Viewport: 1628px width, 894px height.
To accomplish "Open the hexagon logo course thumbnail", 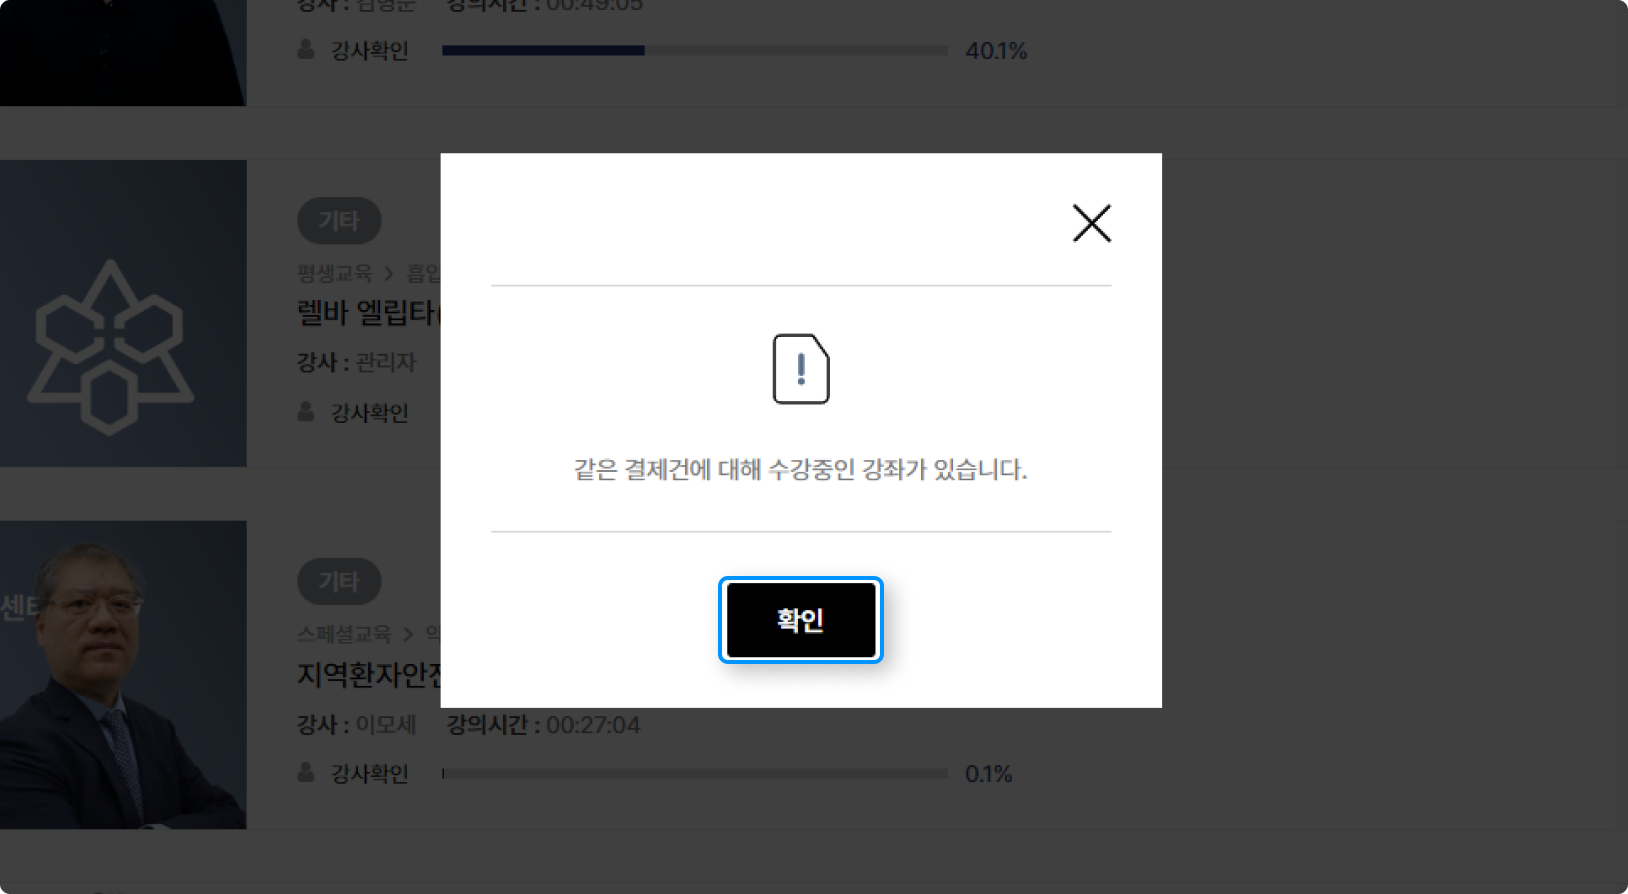I will click(123, 313).
